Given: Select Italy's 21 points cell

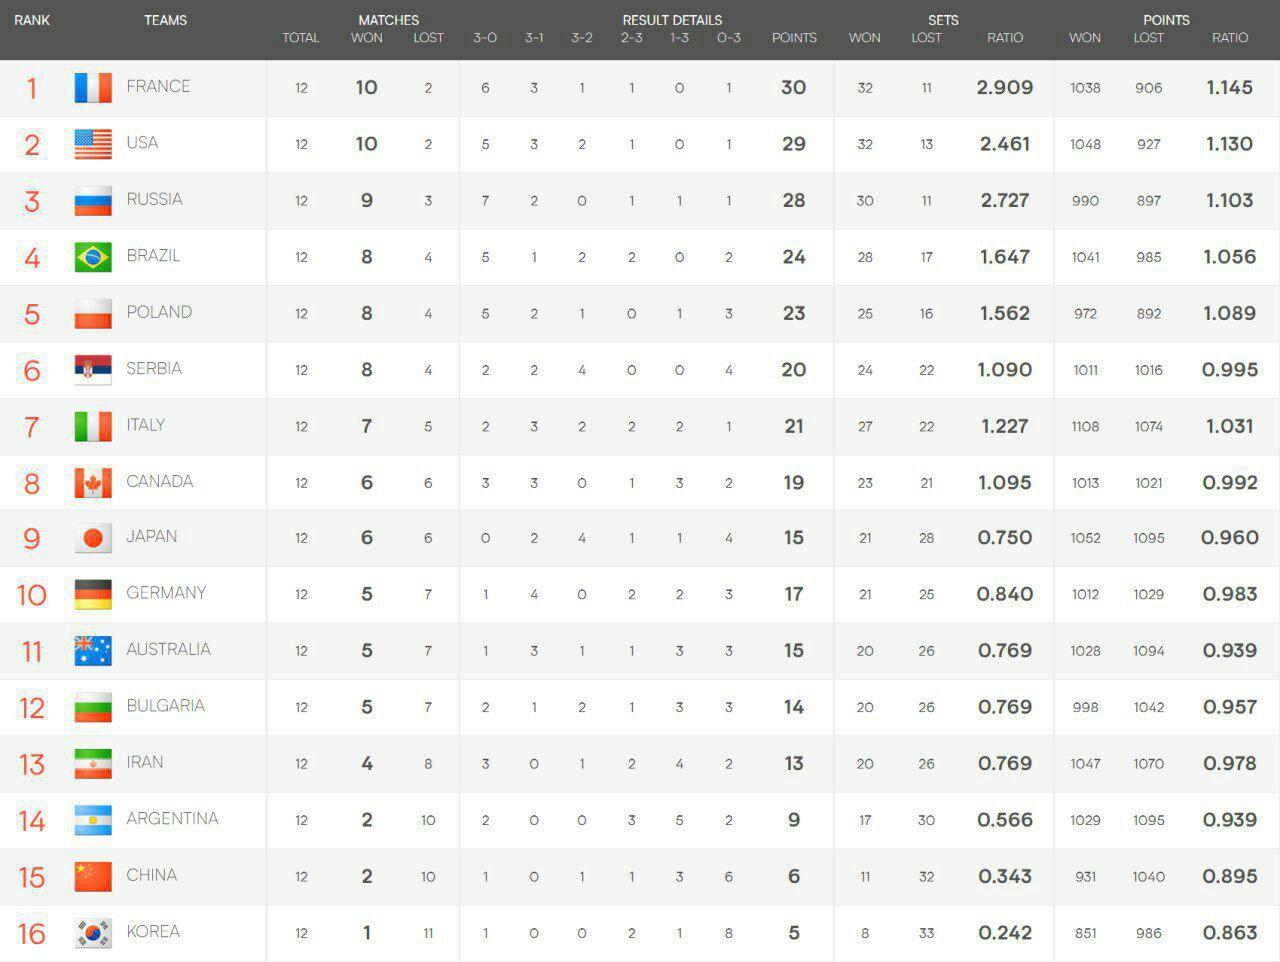Looking at the screenshot, I should coord(794,426).
